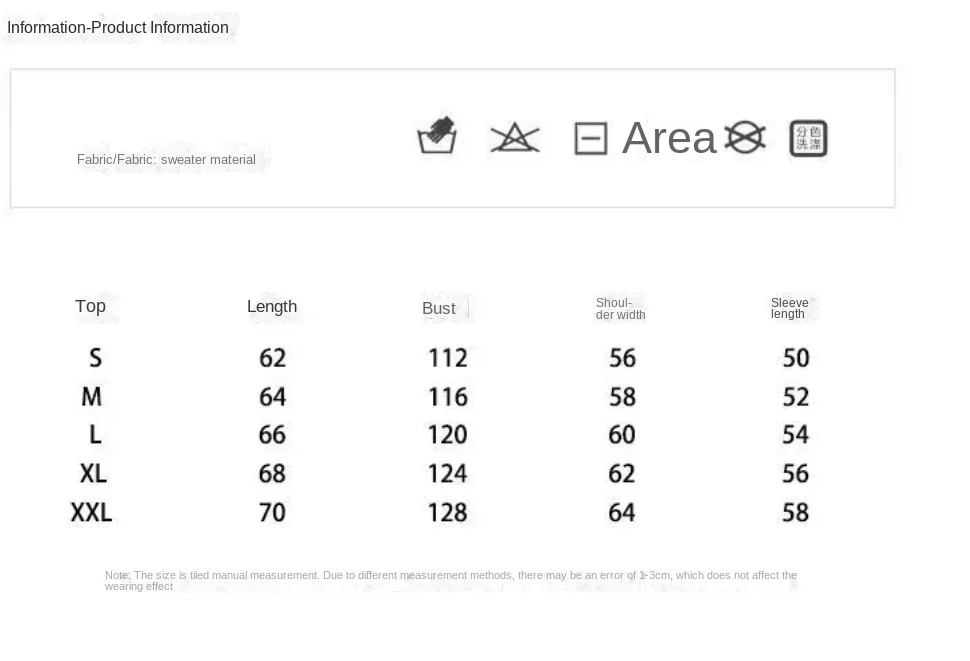Image resolution: width=970 pixels, height=661 pixels.
Task: Select the size XXL row label
Action: [x=92, y=512]
